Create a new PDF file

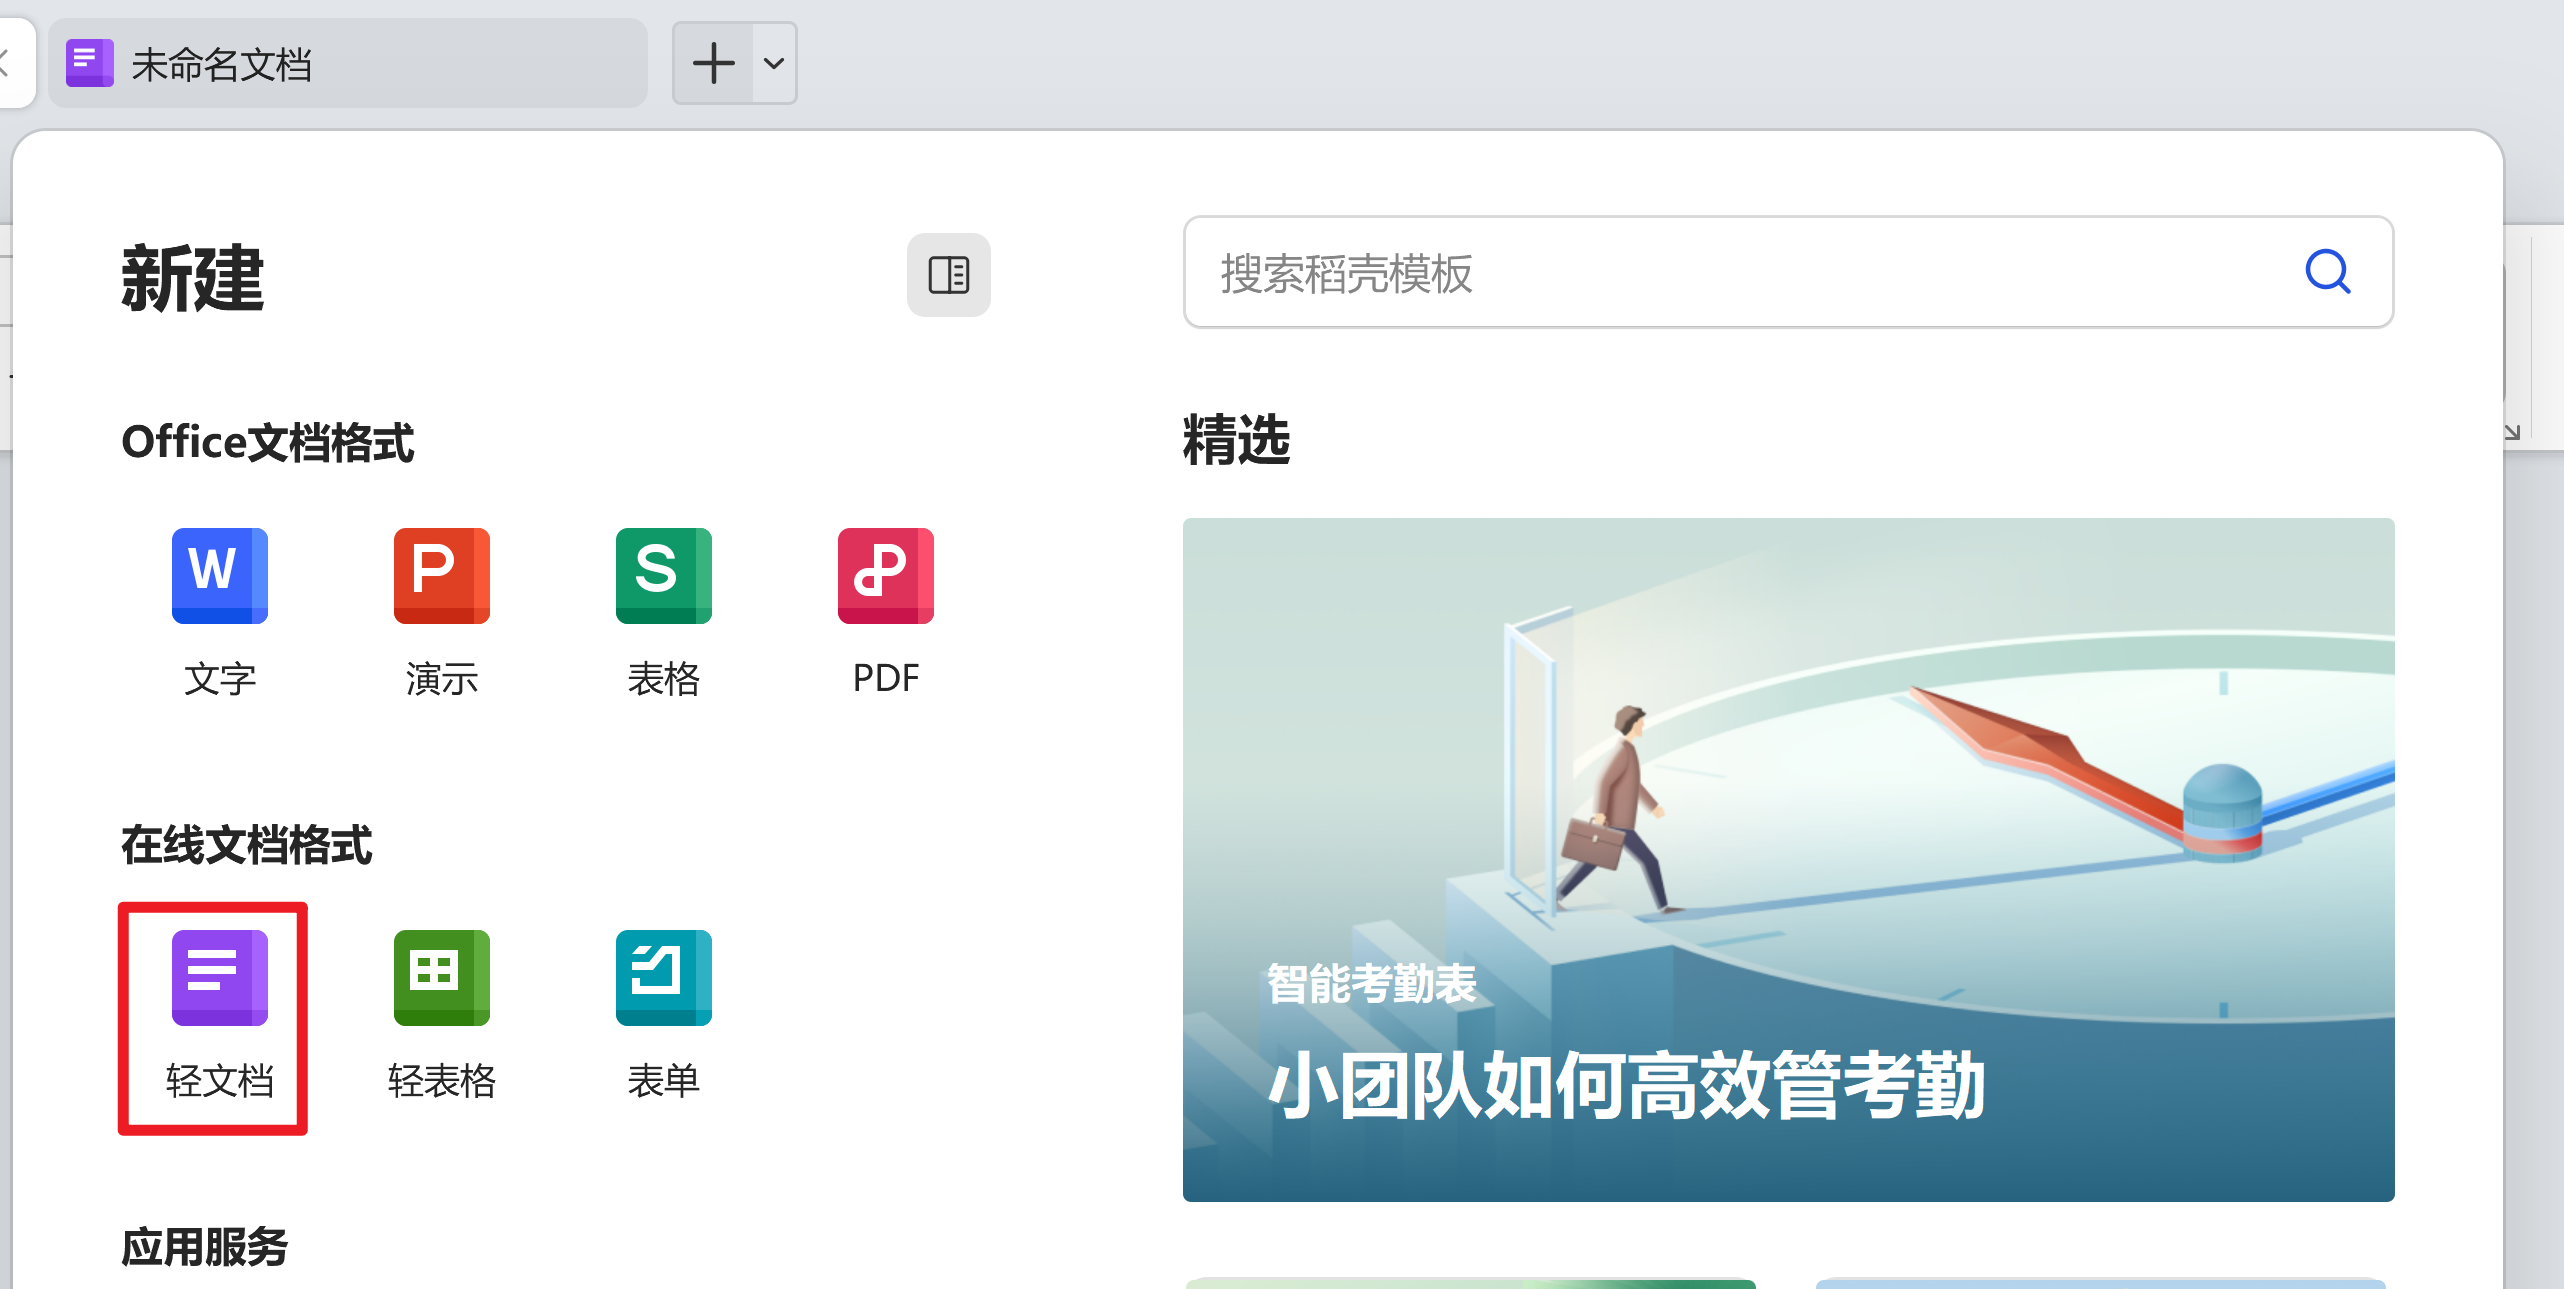[885, 575]
